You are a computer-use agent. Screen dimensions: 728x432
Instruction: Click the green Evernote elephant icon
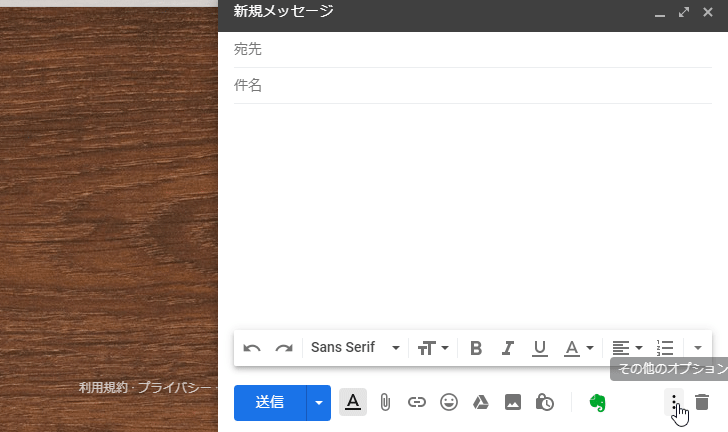[598, 403]
